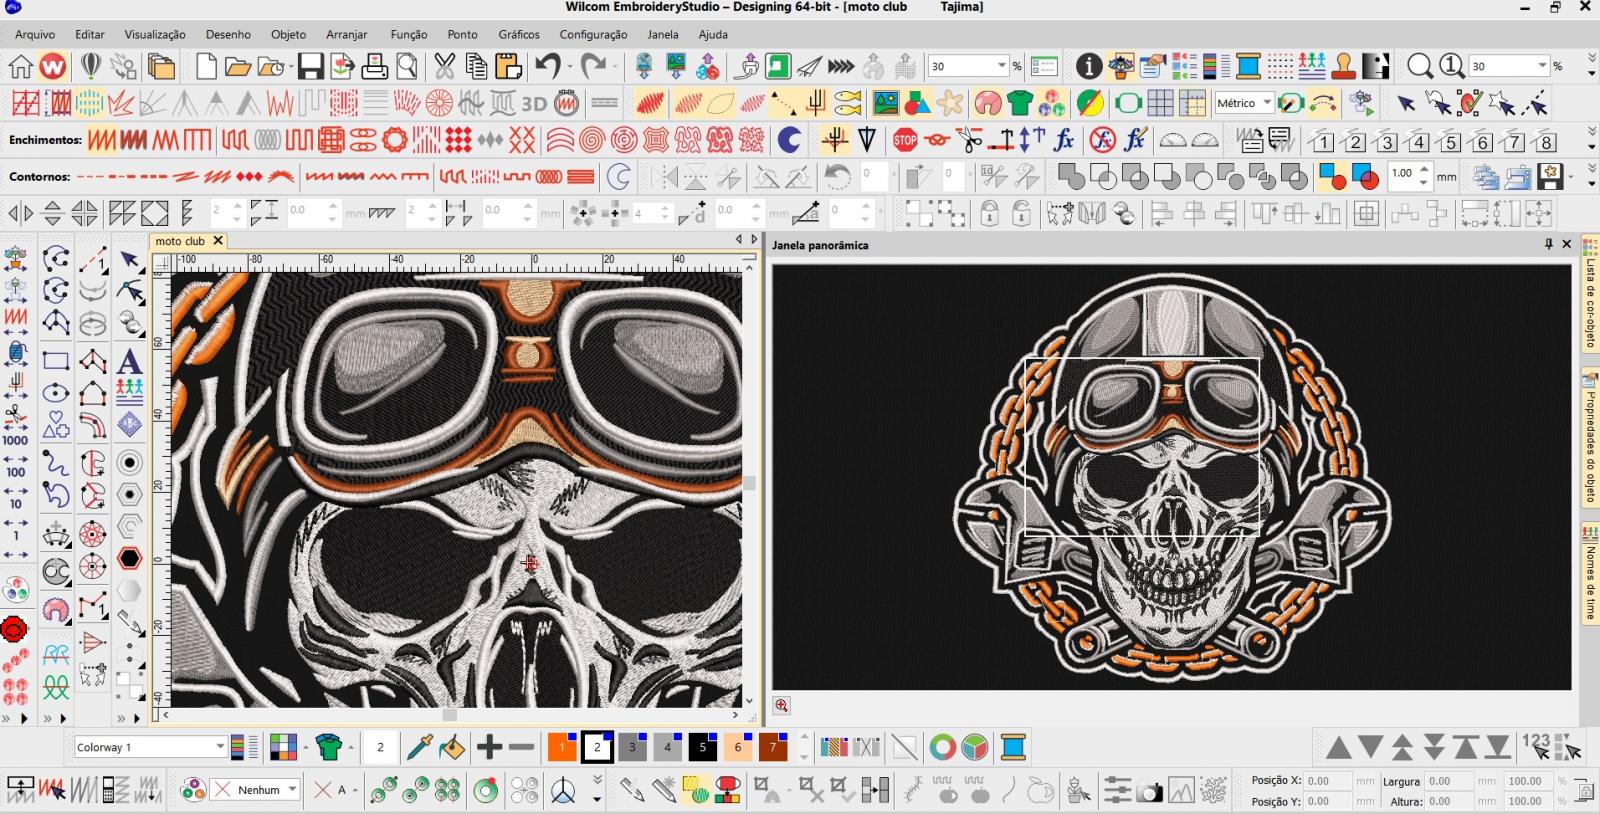Toggle numbered button 4 in toolbar
Viewport: 1600px width, 814px height.
click(1418, 141)
